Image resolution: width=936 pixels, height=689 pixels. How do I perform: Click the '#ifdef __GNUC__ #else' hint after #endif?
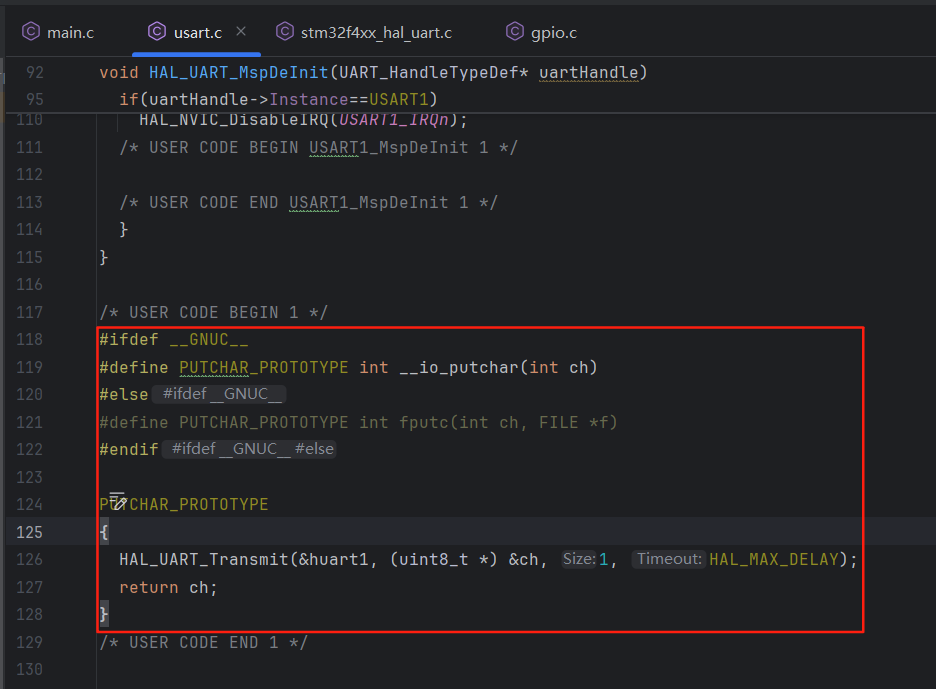pos(249,449)
